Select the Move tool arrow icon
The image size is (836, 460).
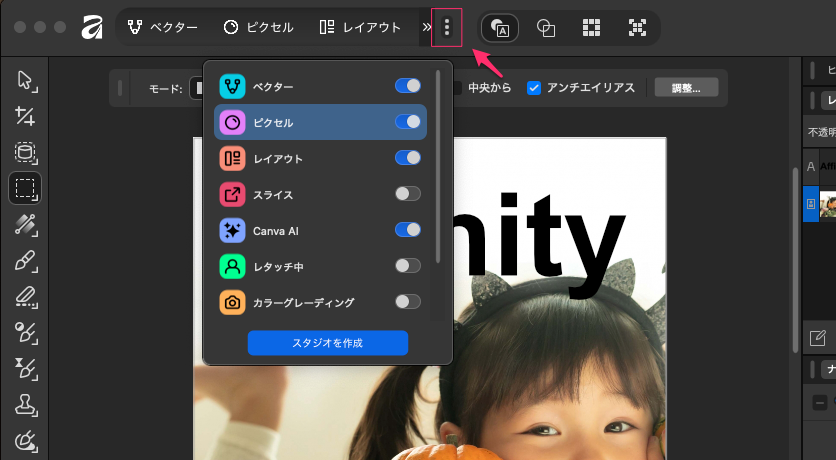25,81
